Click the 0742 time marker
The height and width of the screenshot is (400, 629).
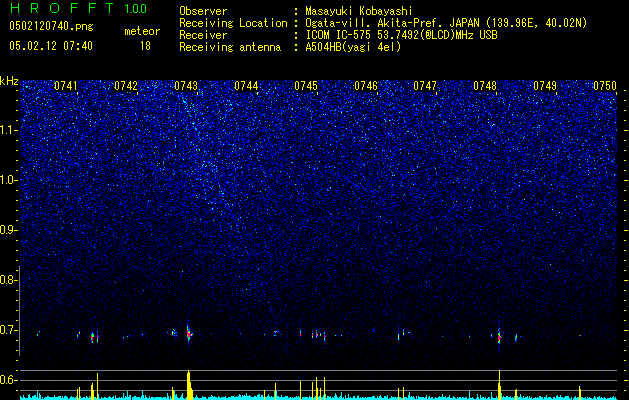tap(126, 86)
